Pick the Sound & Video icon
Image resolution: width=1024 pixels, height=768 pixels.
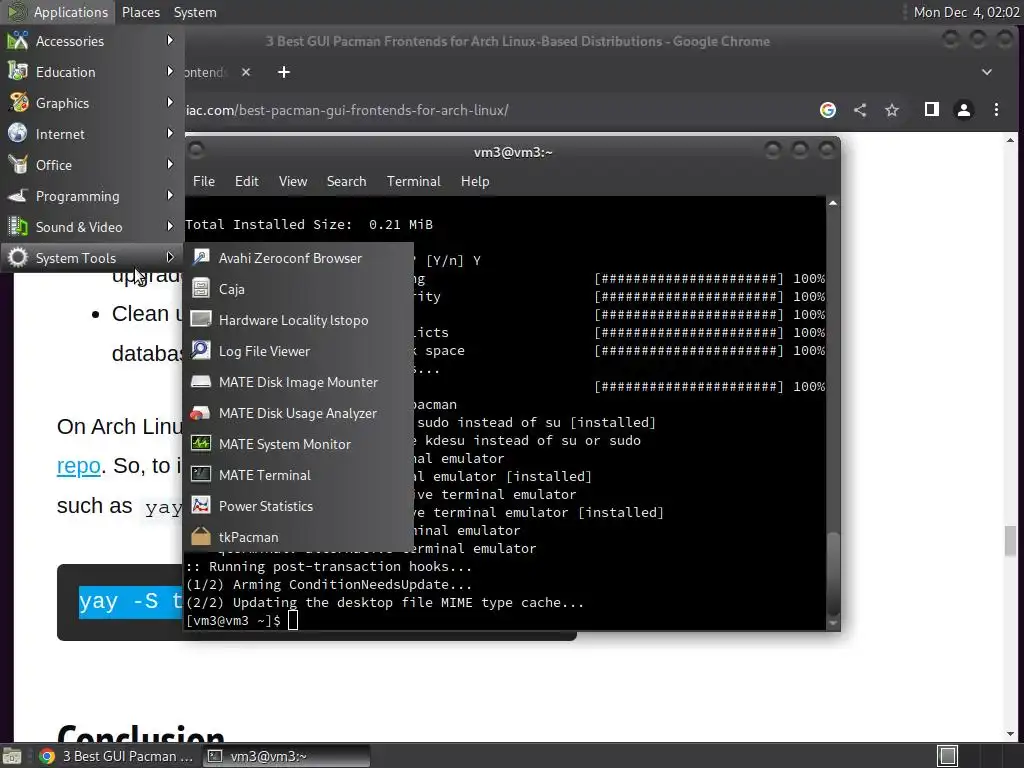tap(18, 227)
